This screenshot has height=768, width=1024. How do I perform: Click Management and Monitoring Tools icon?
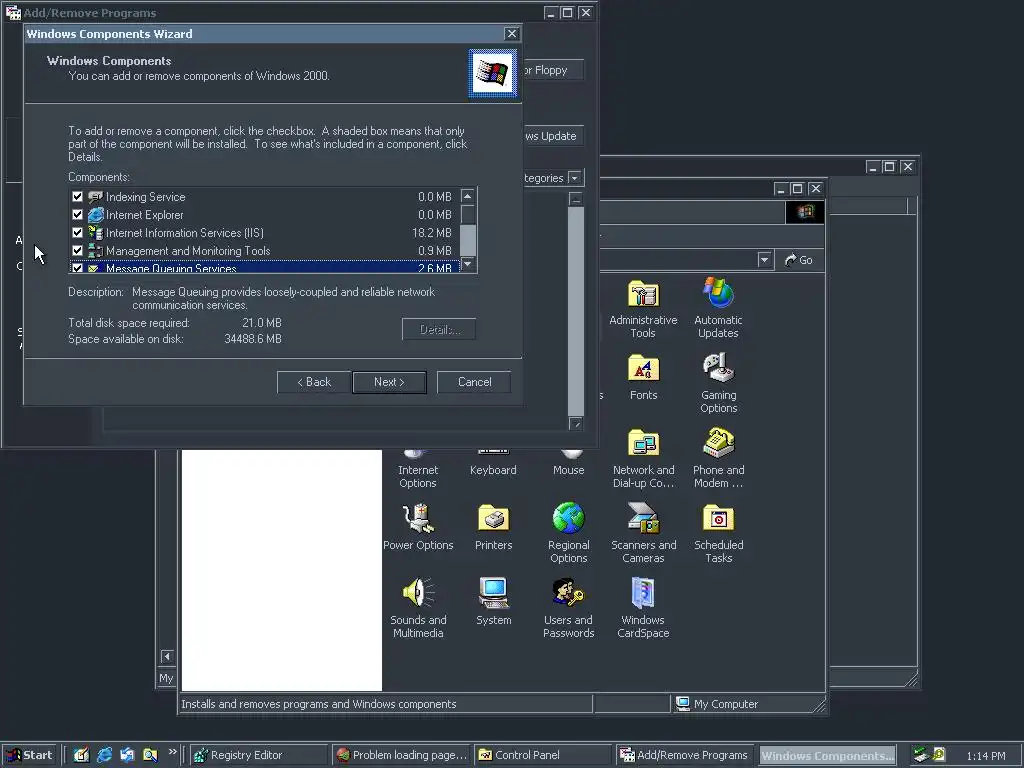pyautogui.click(x=95, y=251)
